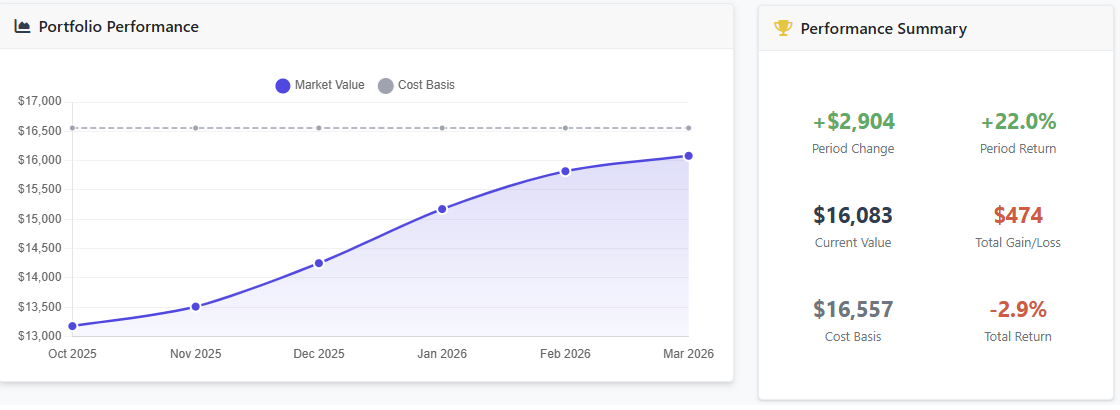Image resolution: width=1120 pixels, height=410 pixels.
Task: Click the $474 Total Gain/Loss figure
Action: pyautogui.click(x=1018, y=215)
